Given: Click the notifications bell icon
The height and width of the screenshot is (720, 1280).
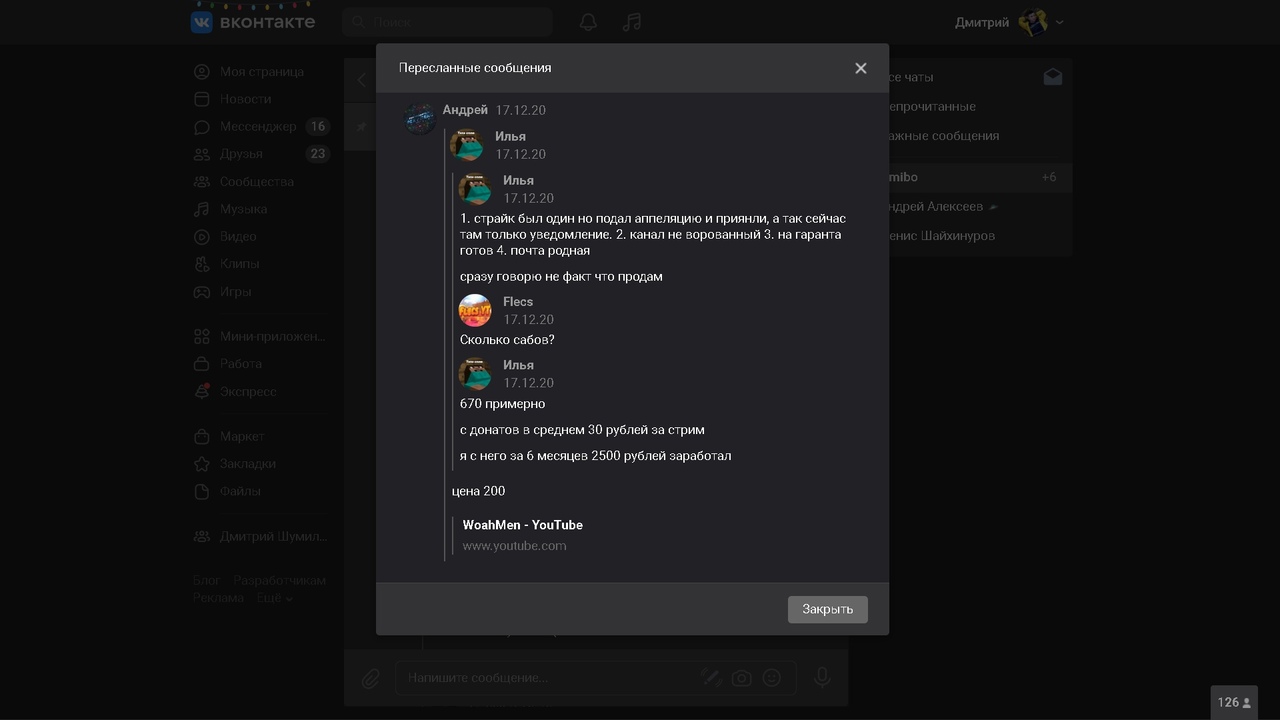Looking at the screenshot, I should coord(588,22).
